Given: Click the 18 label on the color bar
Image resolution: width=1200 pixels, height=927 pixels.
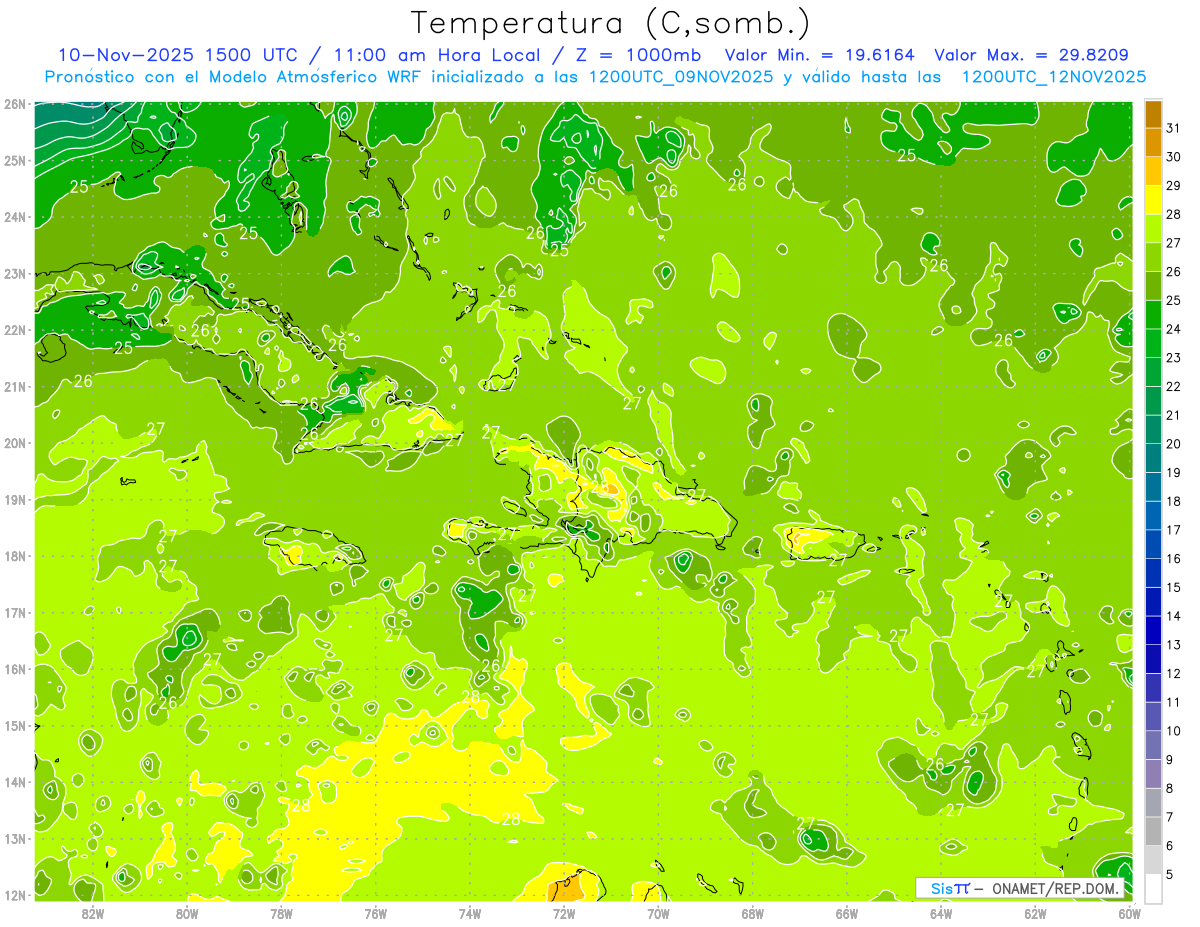Looking at the screenshot, I should [1173, 502].
